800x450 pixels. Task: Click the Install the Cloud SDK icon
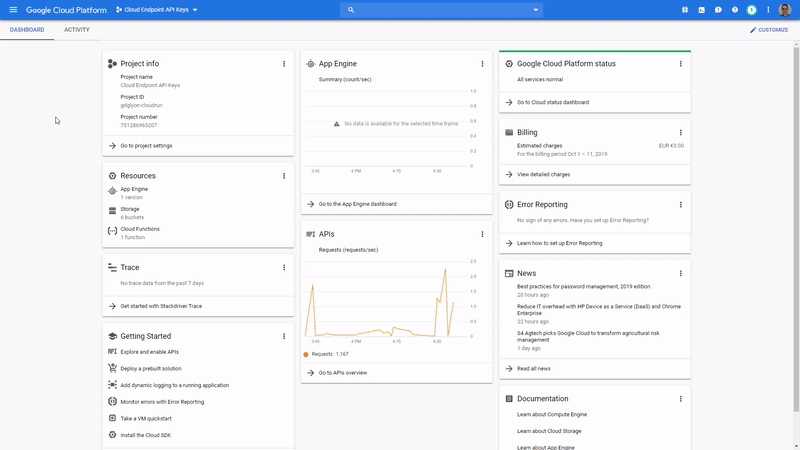(112, 435)
